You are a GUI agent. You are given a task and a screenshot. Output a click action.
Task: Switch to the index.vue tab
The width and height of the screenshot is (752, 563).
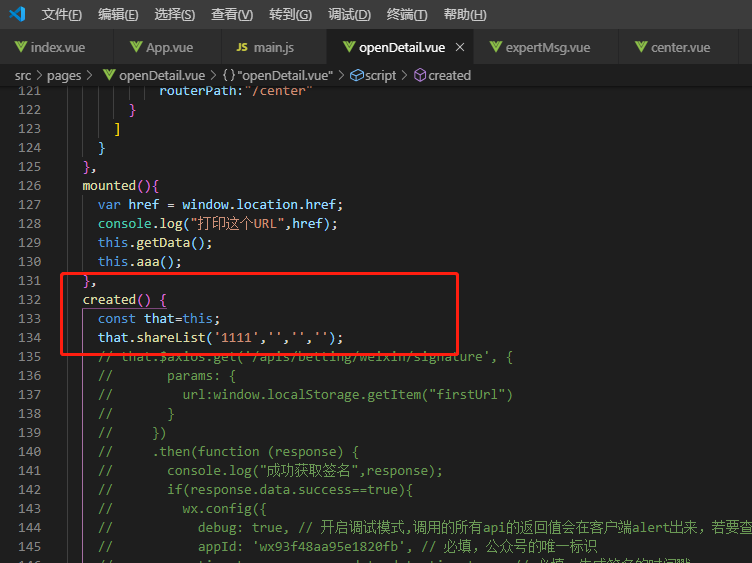coord(57,47)
